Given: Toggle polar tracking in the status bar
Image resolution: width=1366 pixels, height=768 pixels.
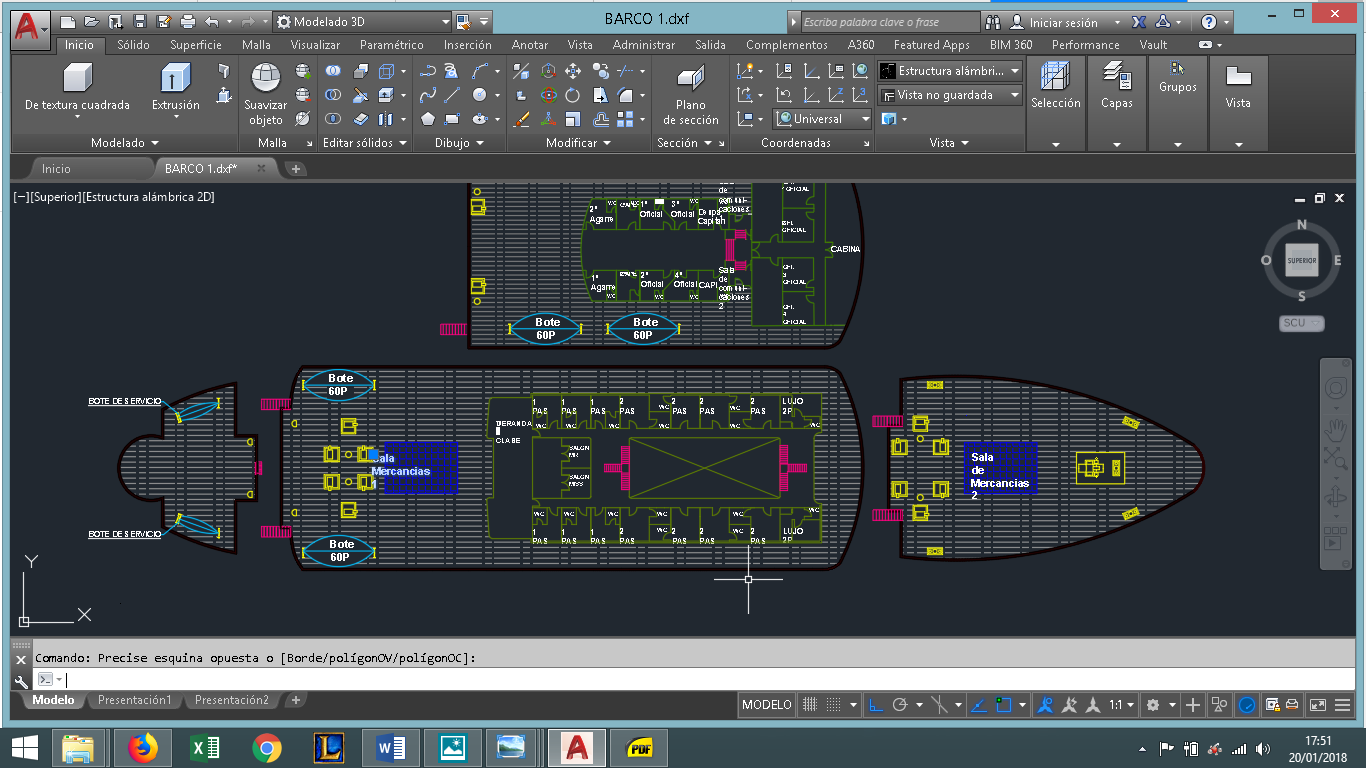Looking at the screenshot, I should (900, 705).
